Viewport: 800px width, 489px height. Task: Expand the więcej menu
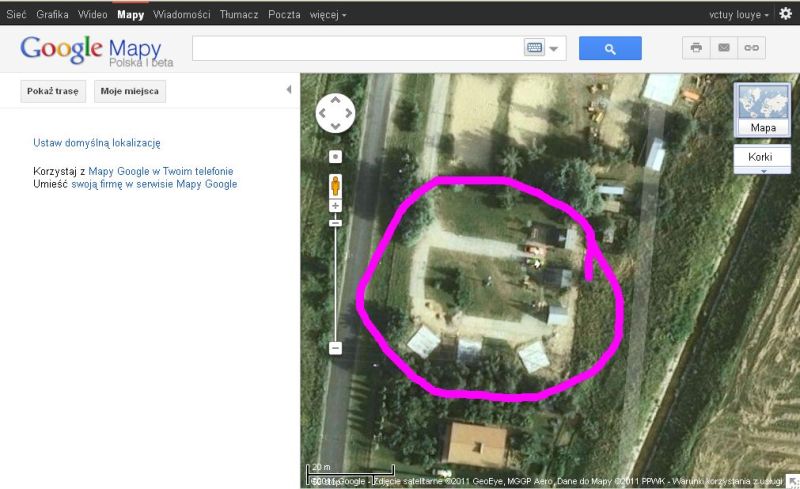click(329, 15)
